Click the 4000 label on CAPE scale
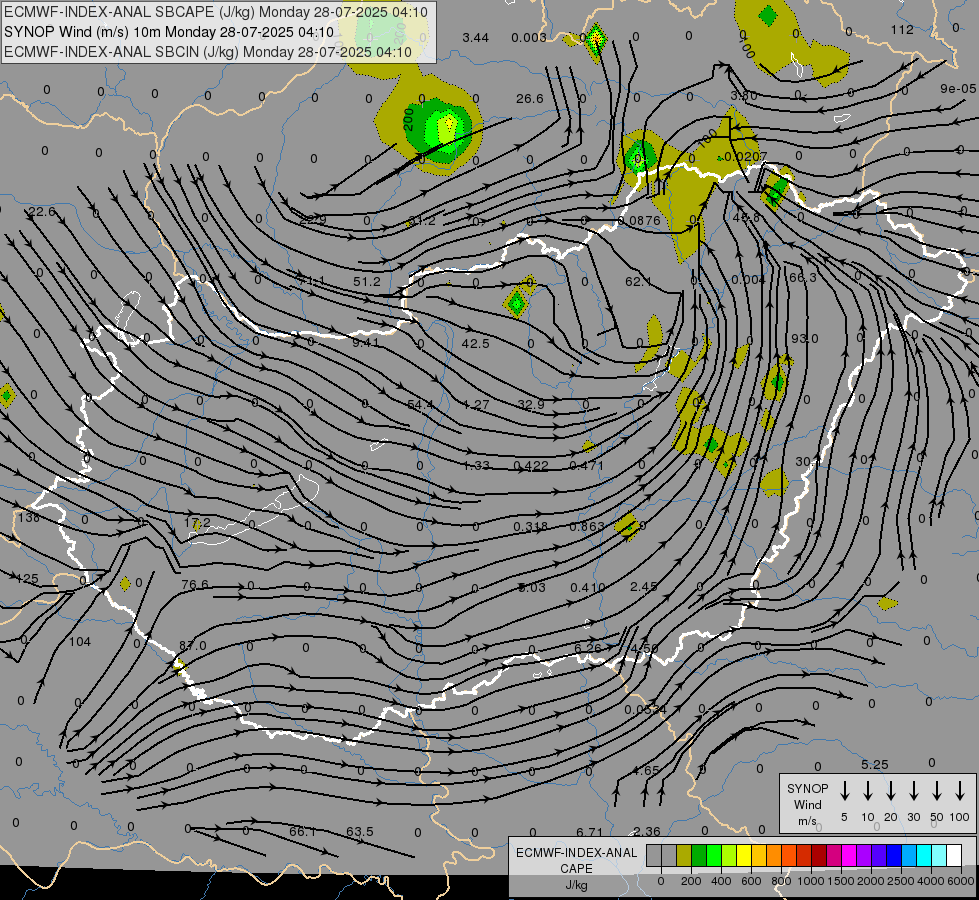 click(930, 881)
